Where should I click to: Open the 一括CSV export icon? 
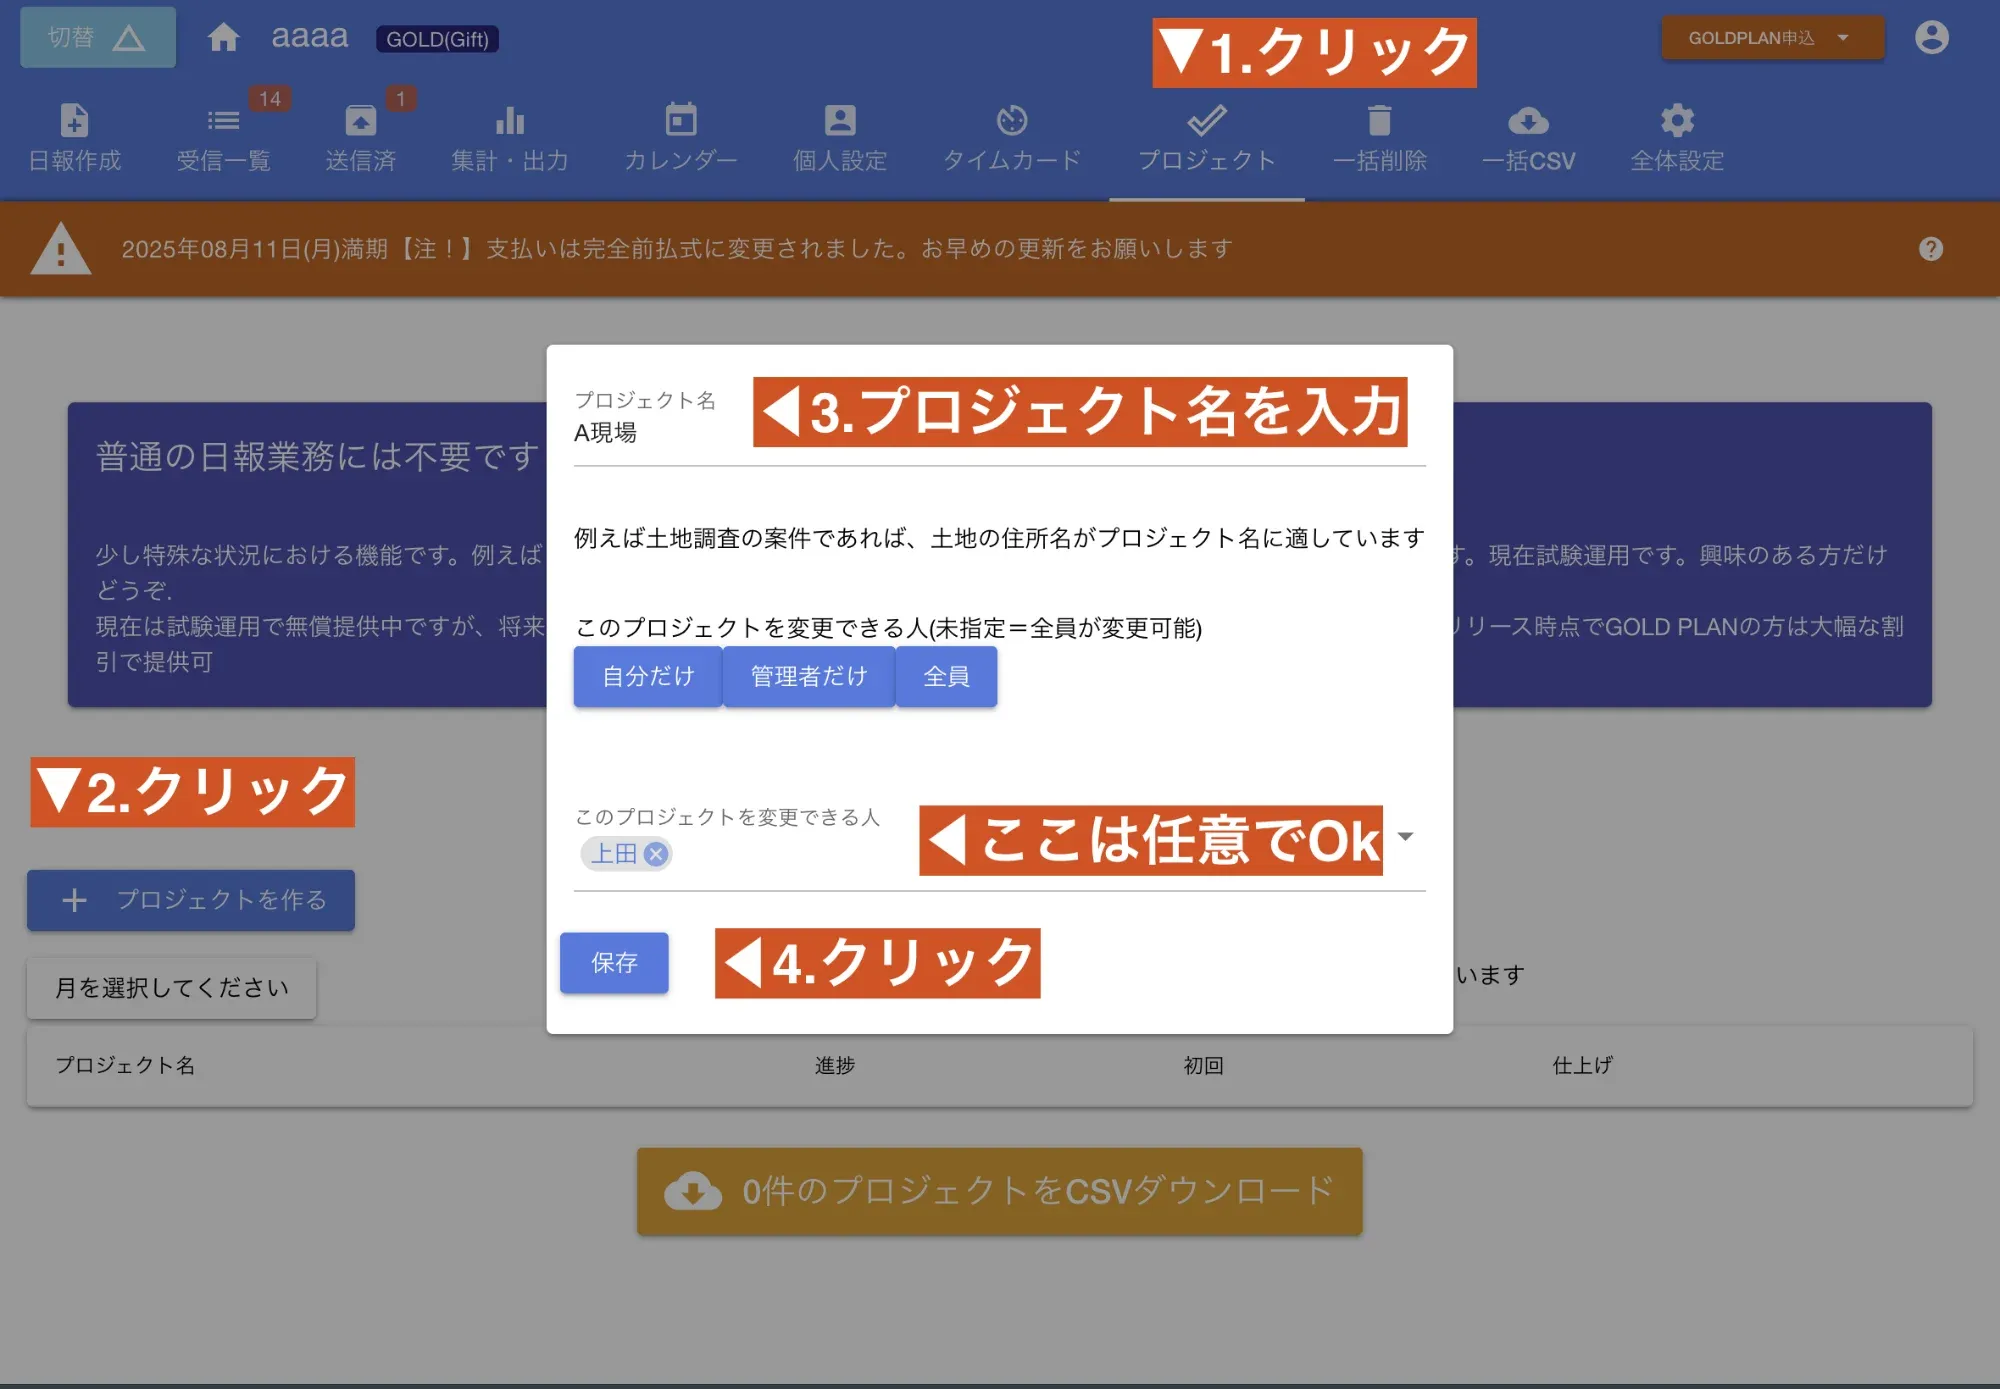coord(1528,138)
